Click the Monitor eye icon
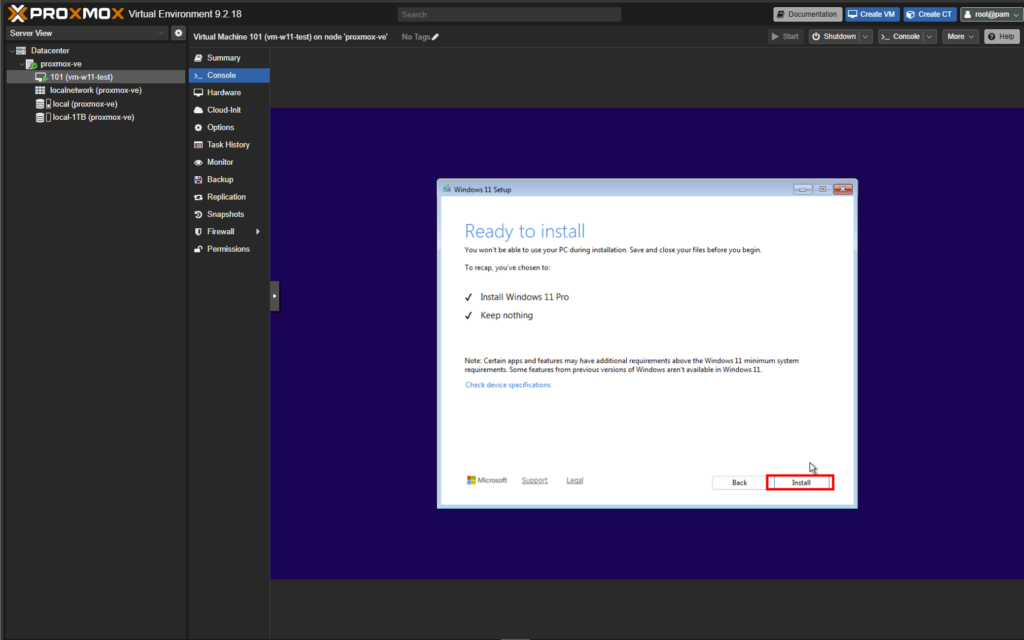This screenshot has height=640, width=1024. (x=198, y=163)
